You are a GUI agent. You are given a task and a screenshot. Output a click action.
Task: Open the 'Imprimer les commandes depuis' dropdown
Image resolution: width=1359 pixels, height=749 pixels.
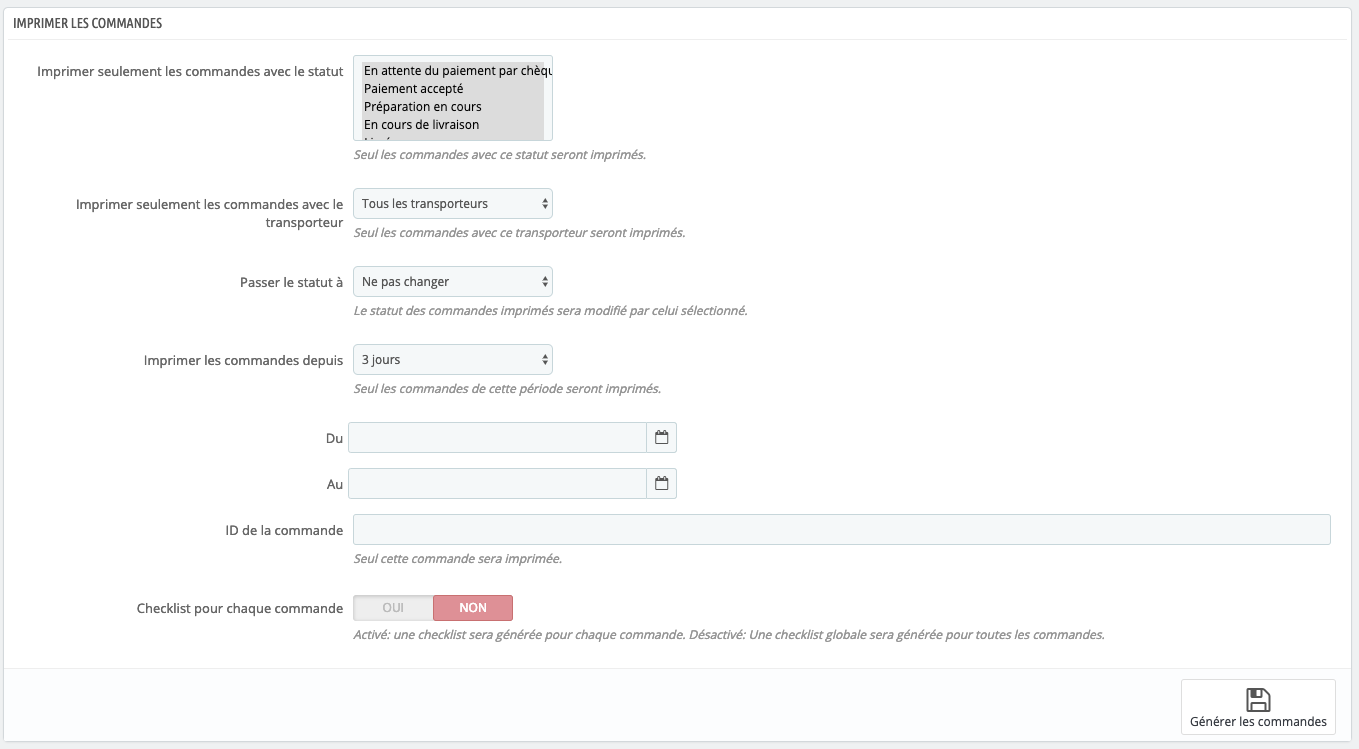coord(450,359)
